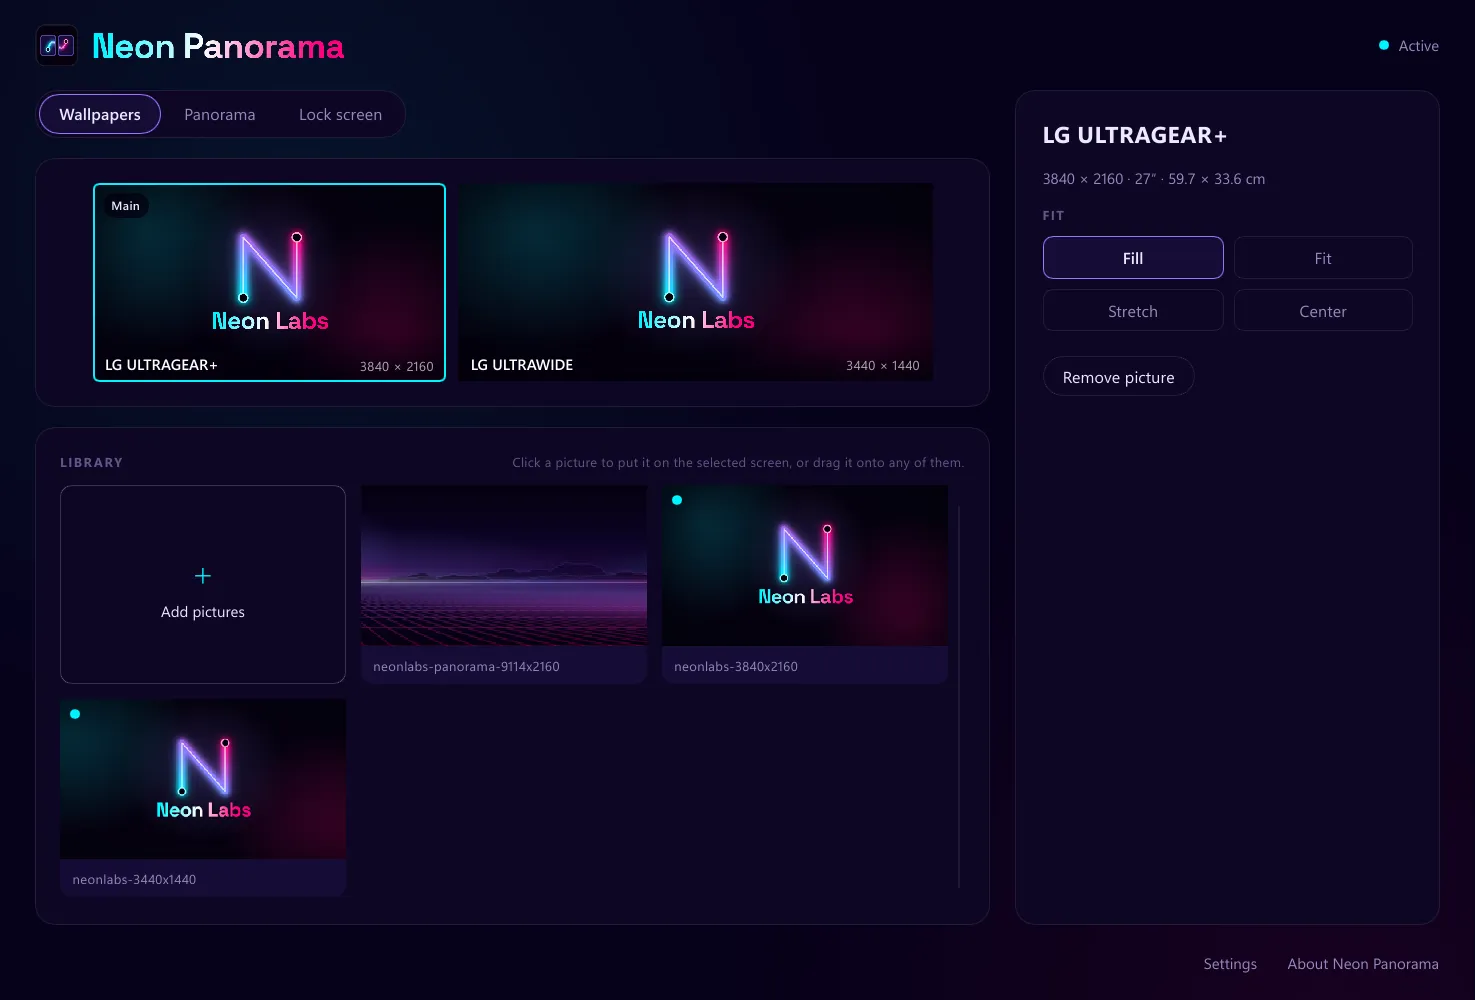
Task: Click the cyan dot on neonlabs-3440x1440 thumbnail
Action: (75, 714)
